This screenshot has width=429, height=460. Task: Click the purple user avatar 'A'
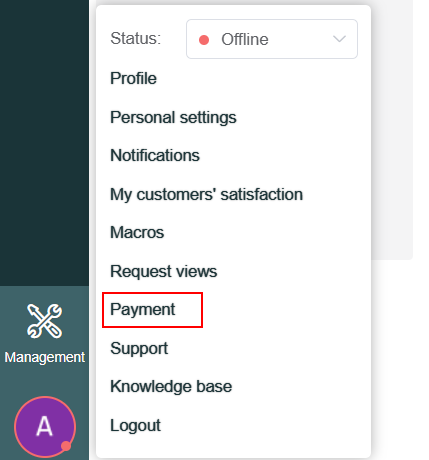click(45, 427)
